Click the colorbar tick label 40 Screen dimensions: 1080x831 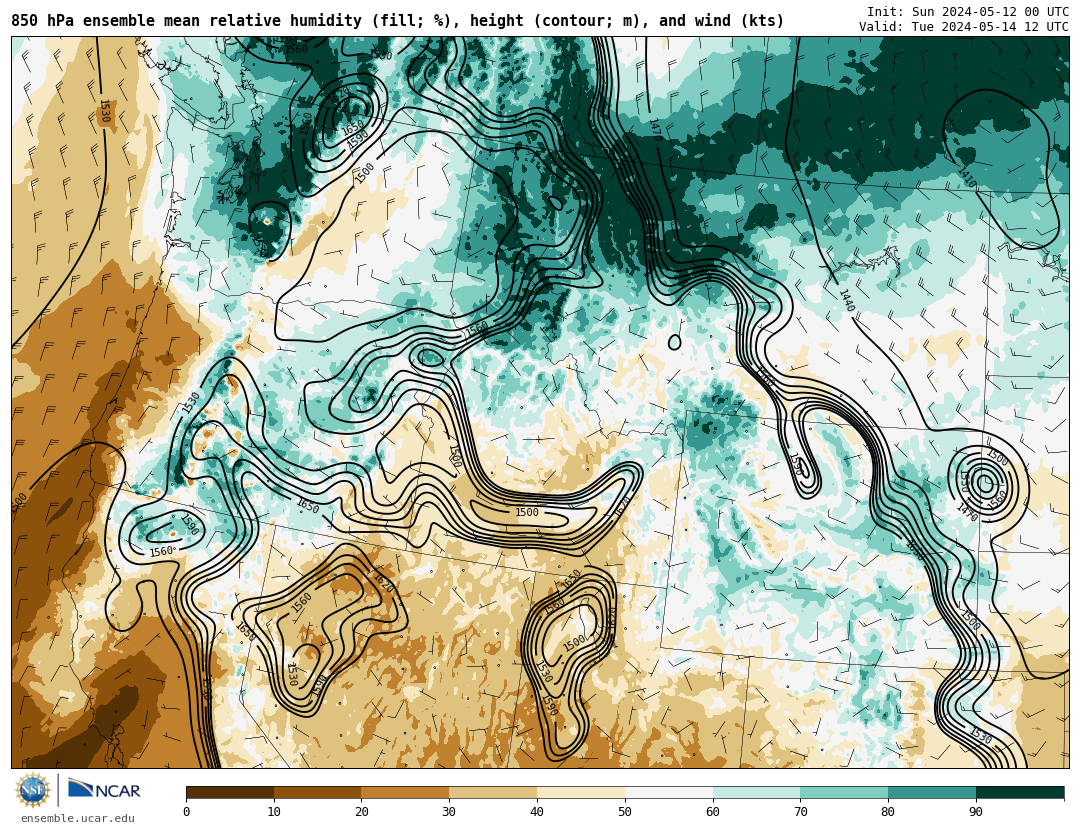point(537,812)
